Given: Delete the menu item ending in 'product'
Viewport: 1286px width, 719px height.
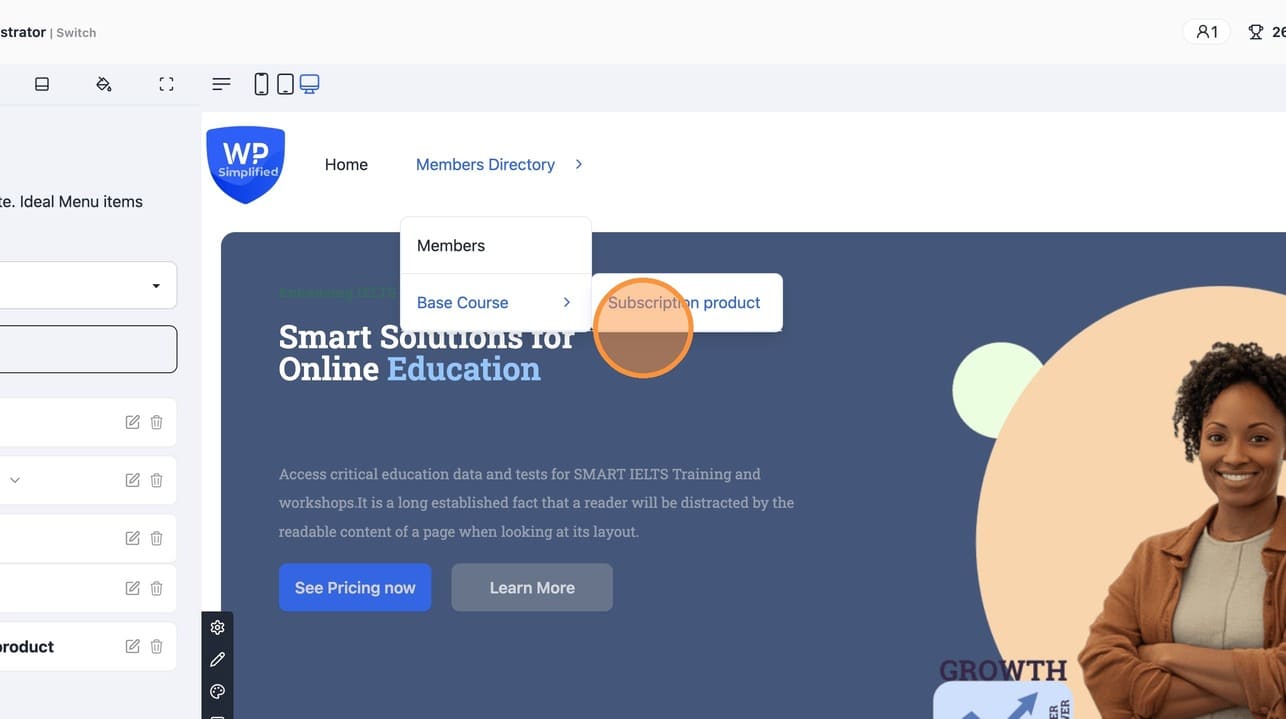Looking at the screenshot, I should tap(156, 646).
